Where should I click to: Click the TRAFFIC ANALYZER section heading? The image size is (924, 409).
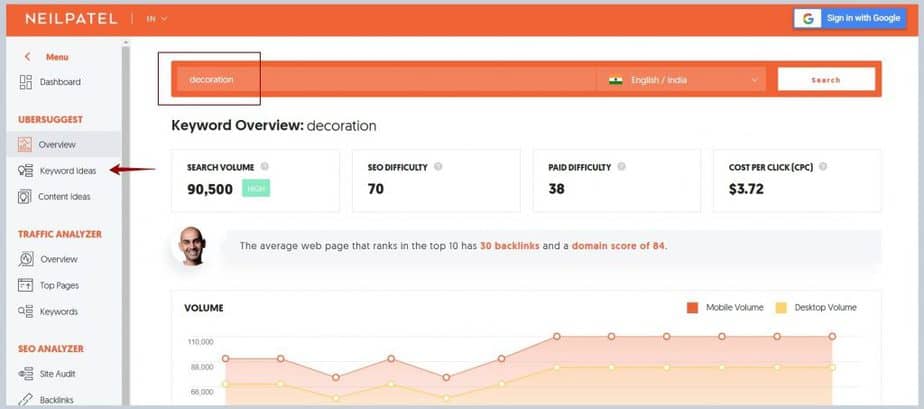pyautogui.click(x=60, y=234)
